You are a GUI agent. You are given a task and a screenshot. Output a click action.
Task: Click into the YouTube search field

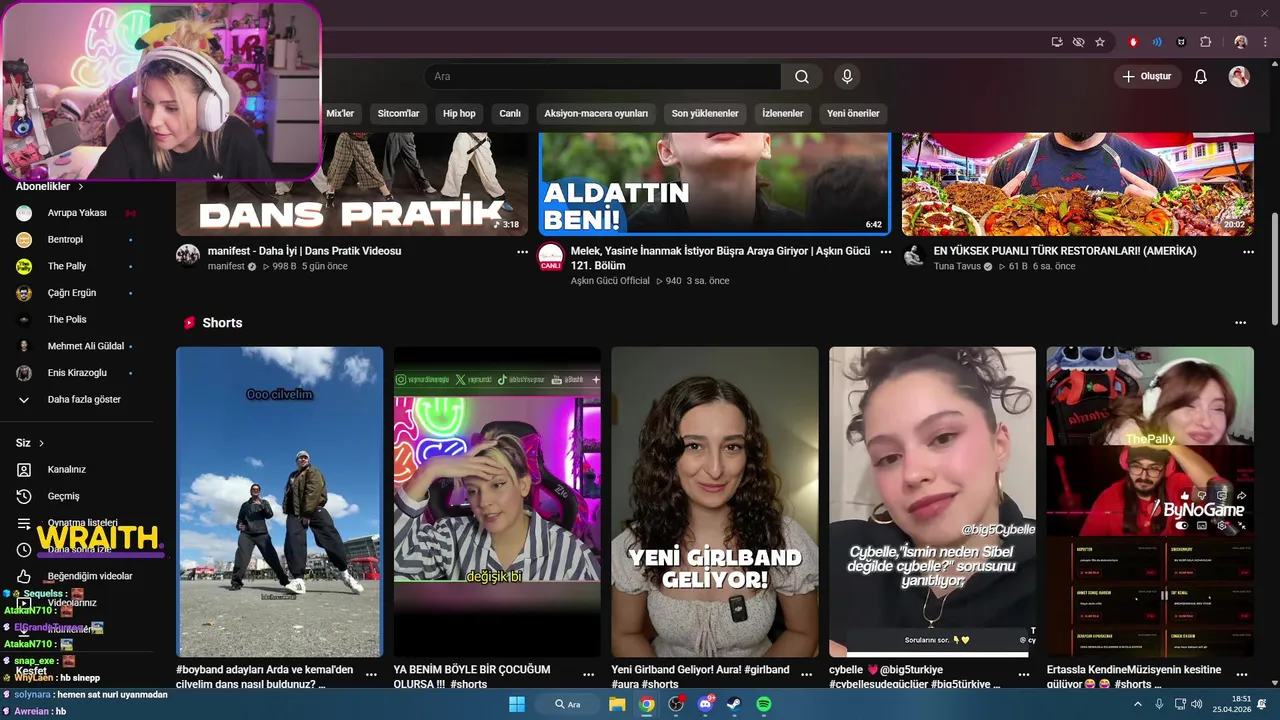pos(602,77)
